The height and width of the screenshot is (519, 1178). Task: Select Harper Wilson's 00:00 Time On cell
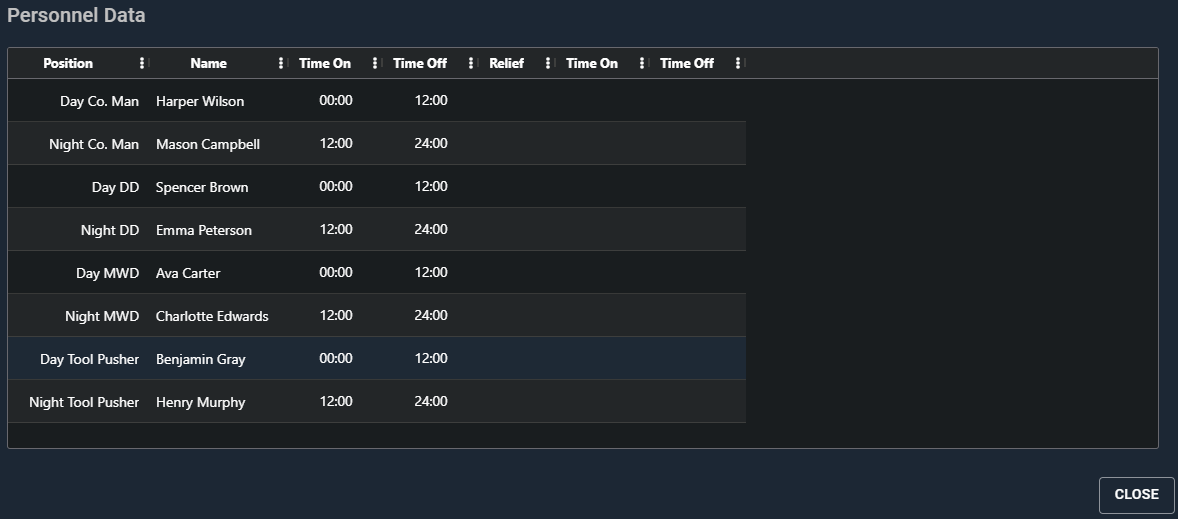coord(336,101)
